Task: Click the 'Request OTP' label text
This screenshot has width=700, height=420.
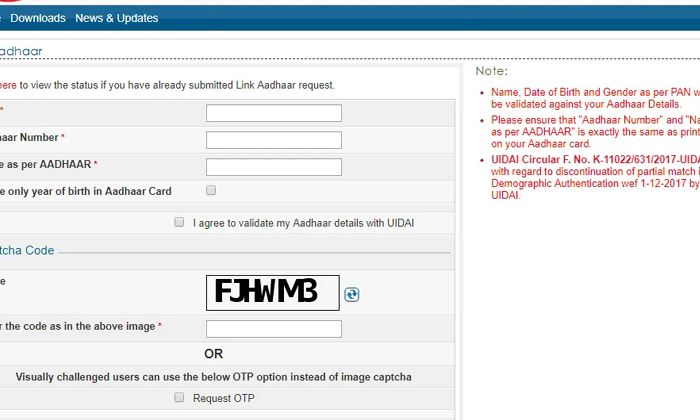Action: point(224,398)
